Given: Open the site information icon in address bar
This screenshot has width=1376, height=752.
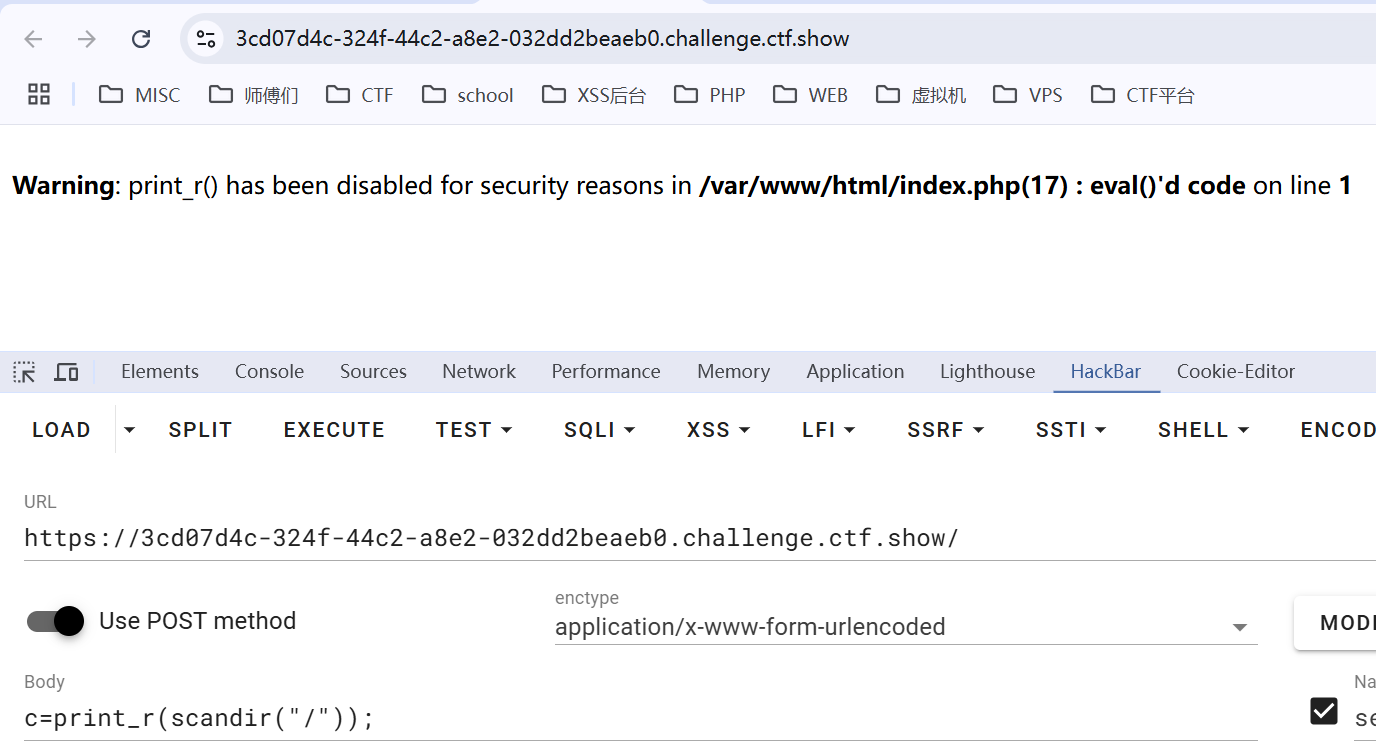Looking at the screenshot, I should [x=206, y=39].
